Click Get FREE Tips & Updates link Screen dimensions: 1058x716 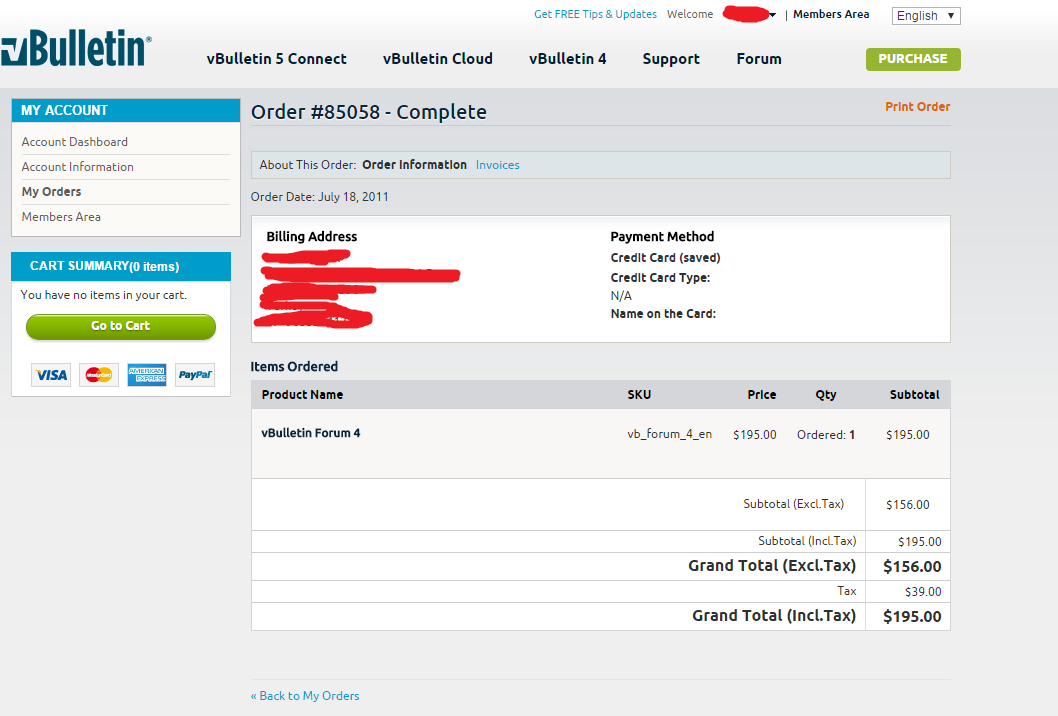[595, 14]
